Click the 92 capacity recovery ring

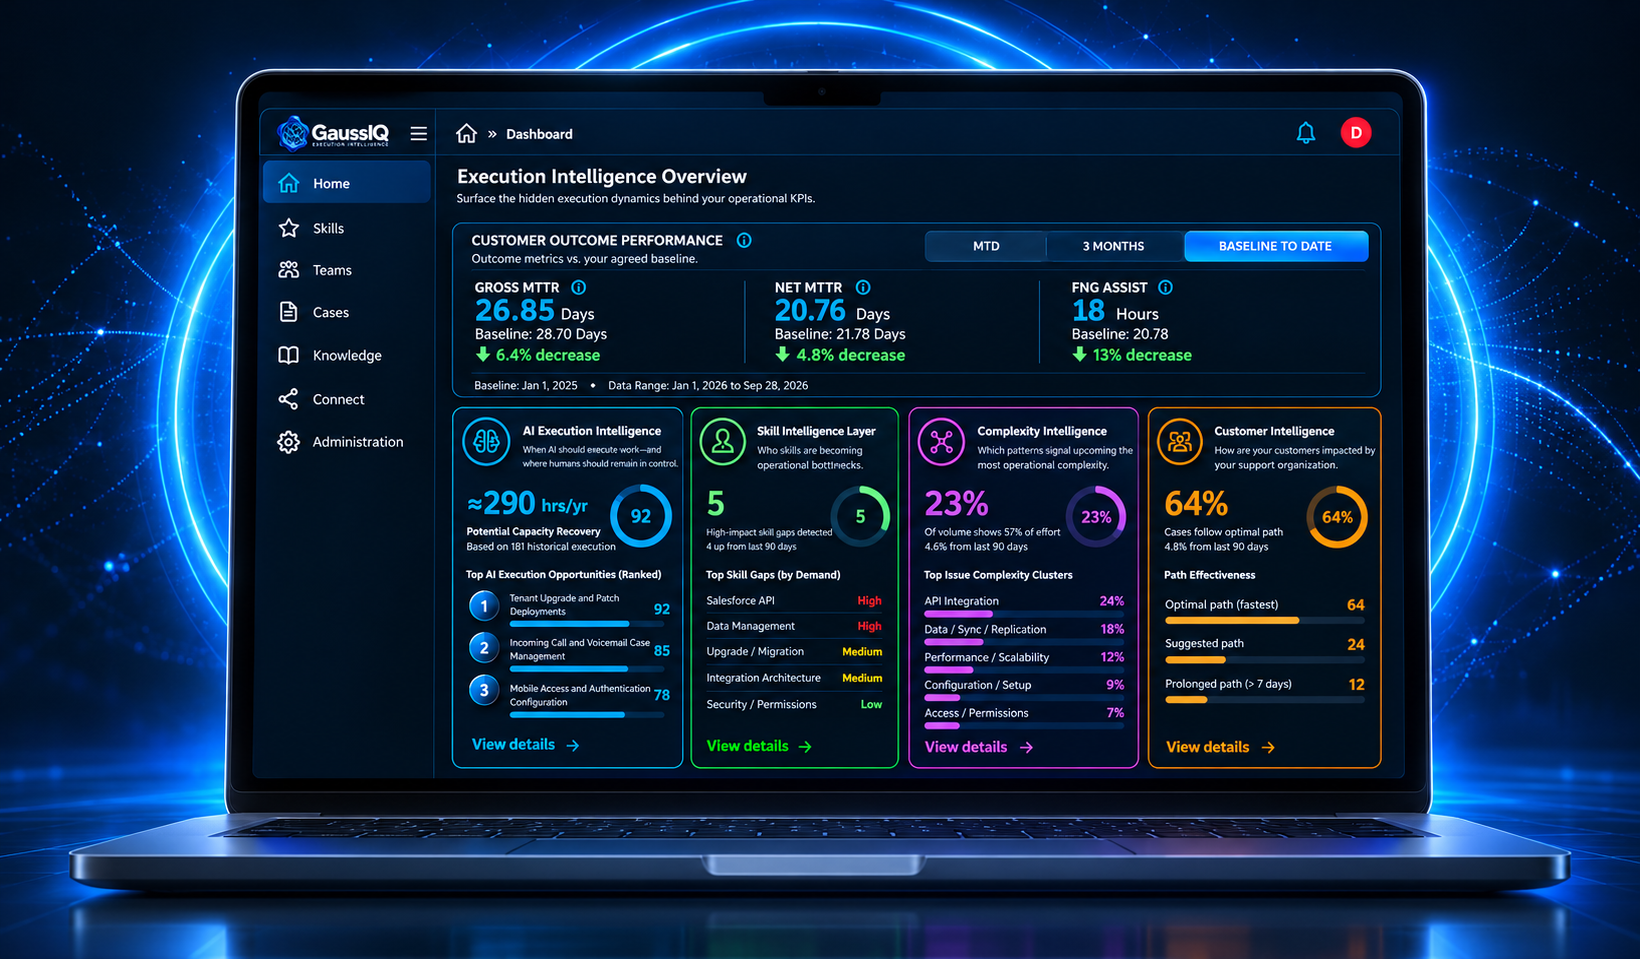pos(641,516)
